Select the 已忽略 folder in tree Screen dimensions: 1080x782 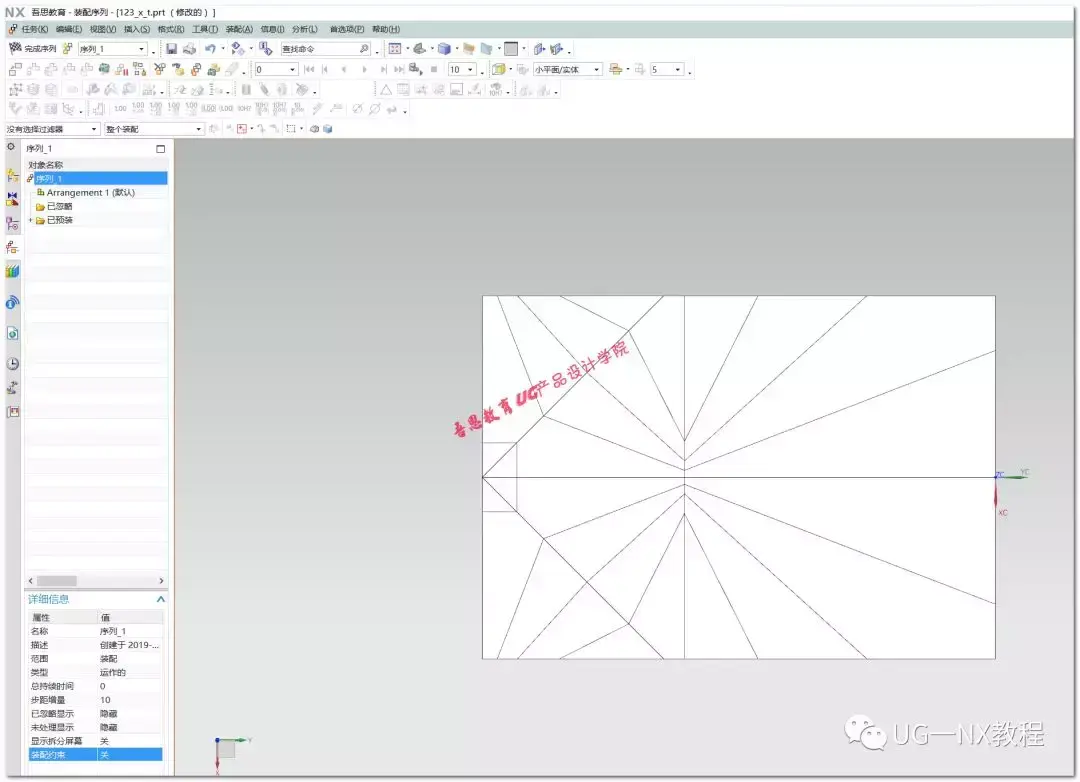tap(59, 206)
